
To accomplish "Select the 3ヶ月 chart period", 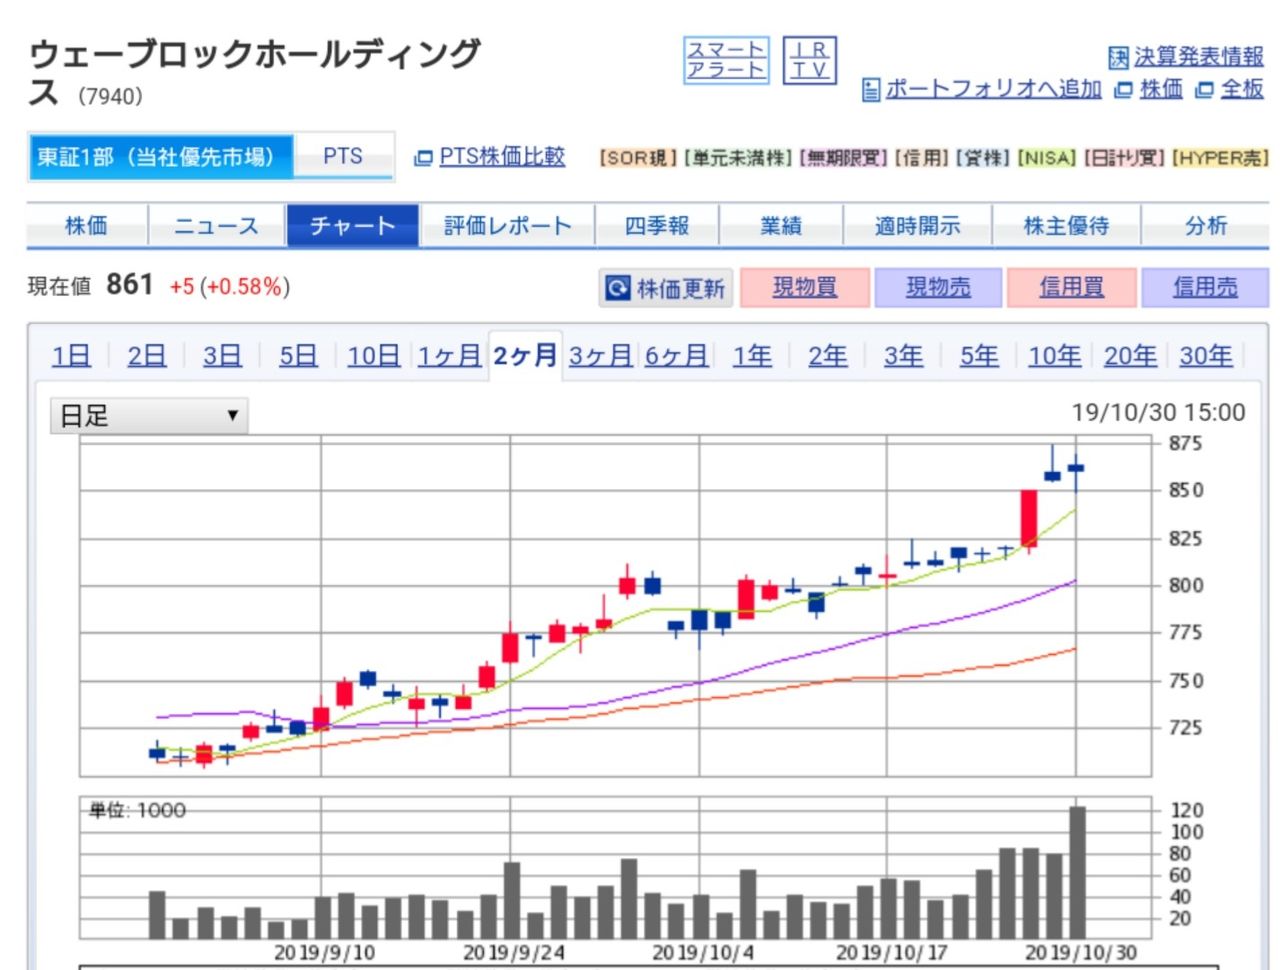I will [x=601, y=356].
